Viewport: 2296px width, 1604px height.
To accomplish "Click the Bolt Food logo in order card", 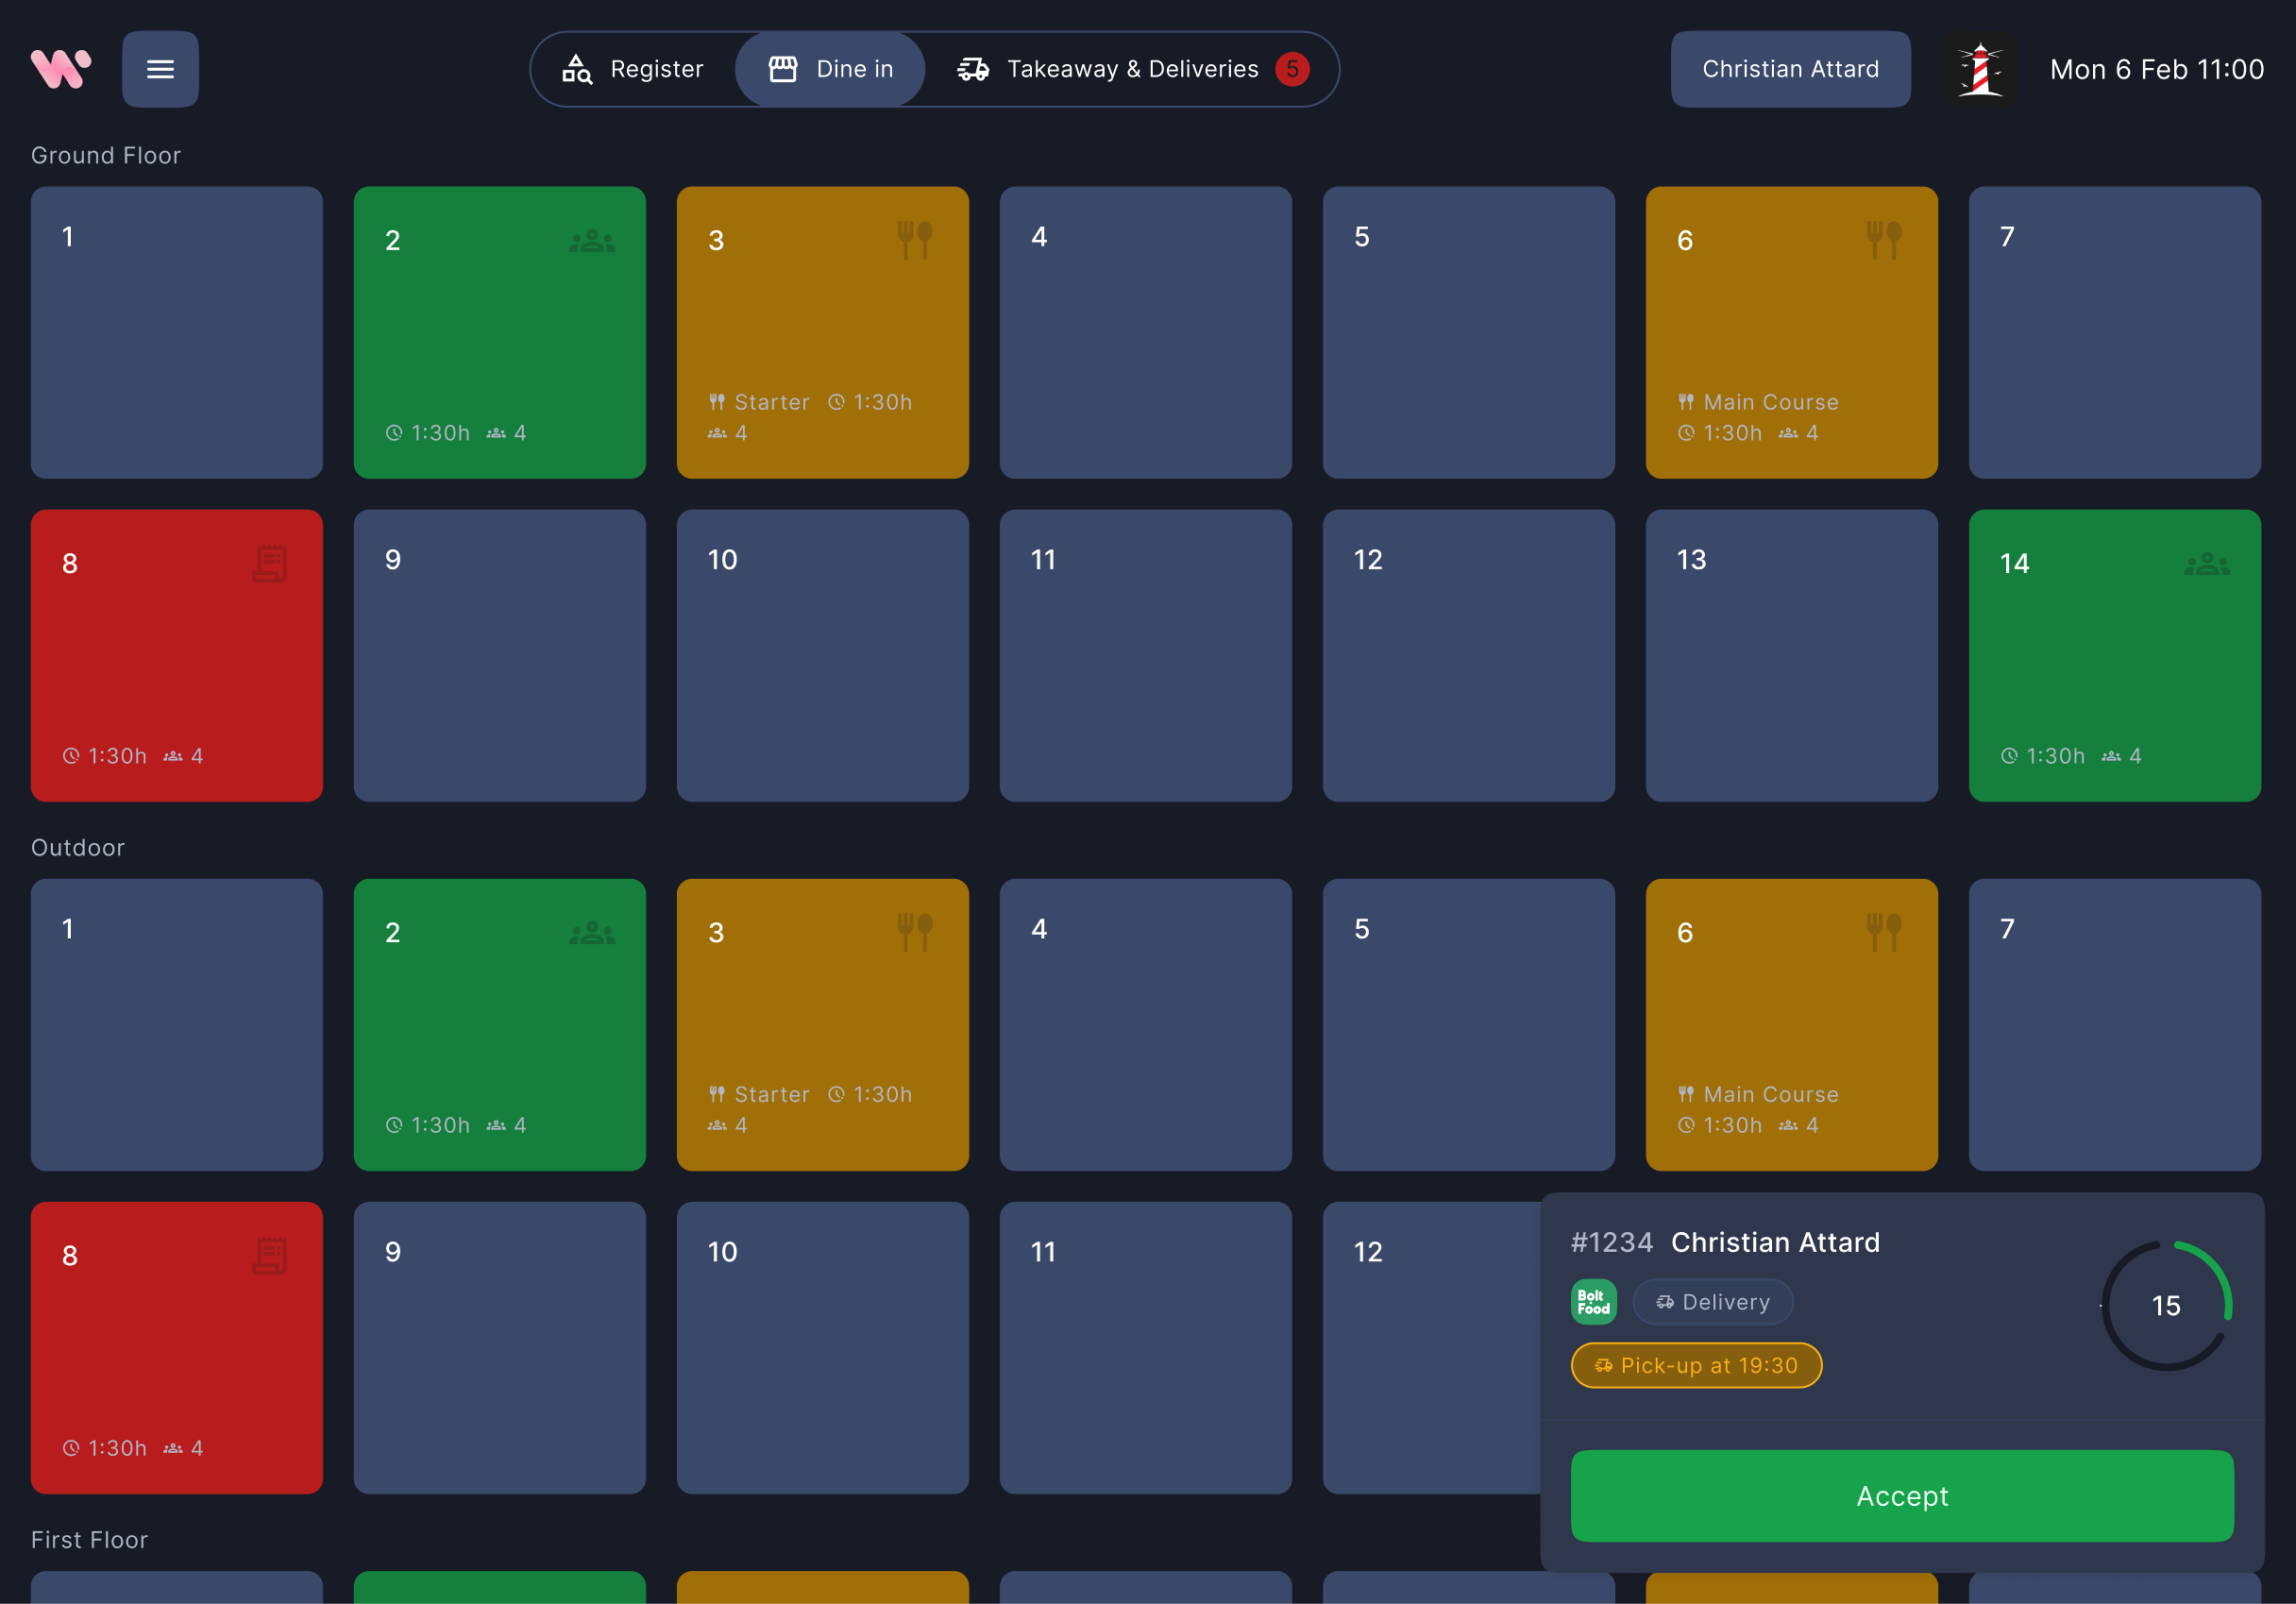I will tap(1593, 1301).
